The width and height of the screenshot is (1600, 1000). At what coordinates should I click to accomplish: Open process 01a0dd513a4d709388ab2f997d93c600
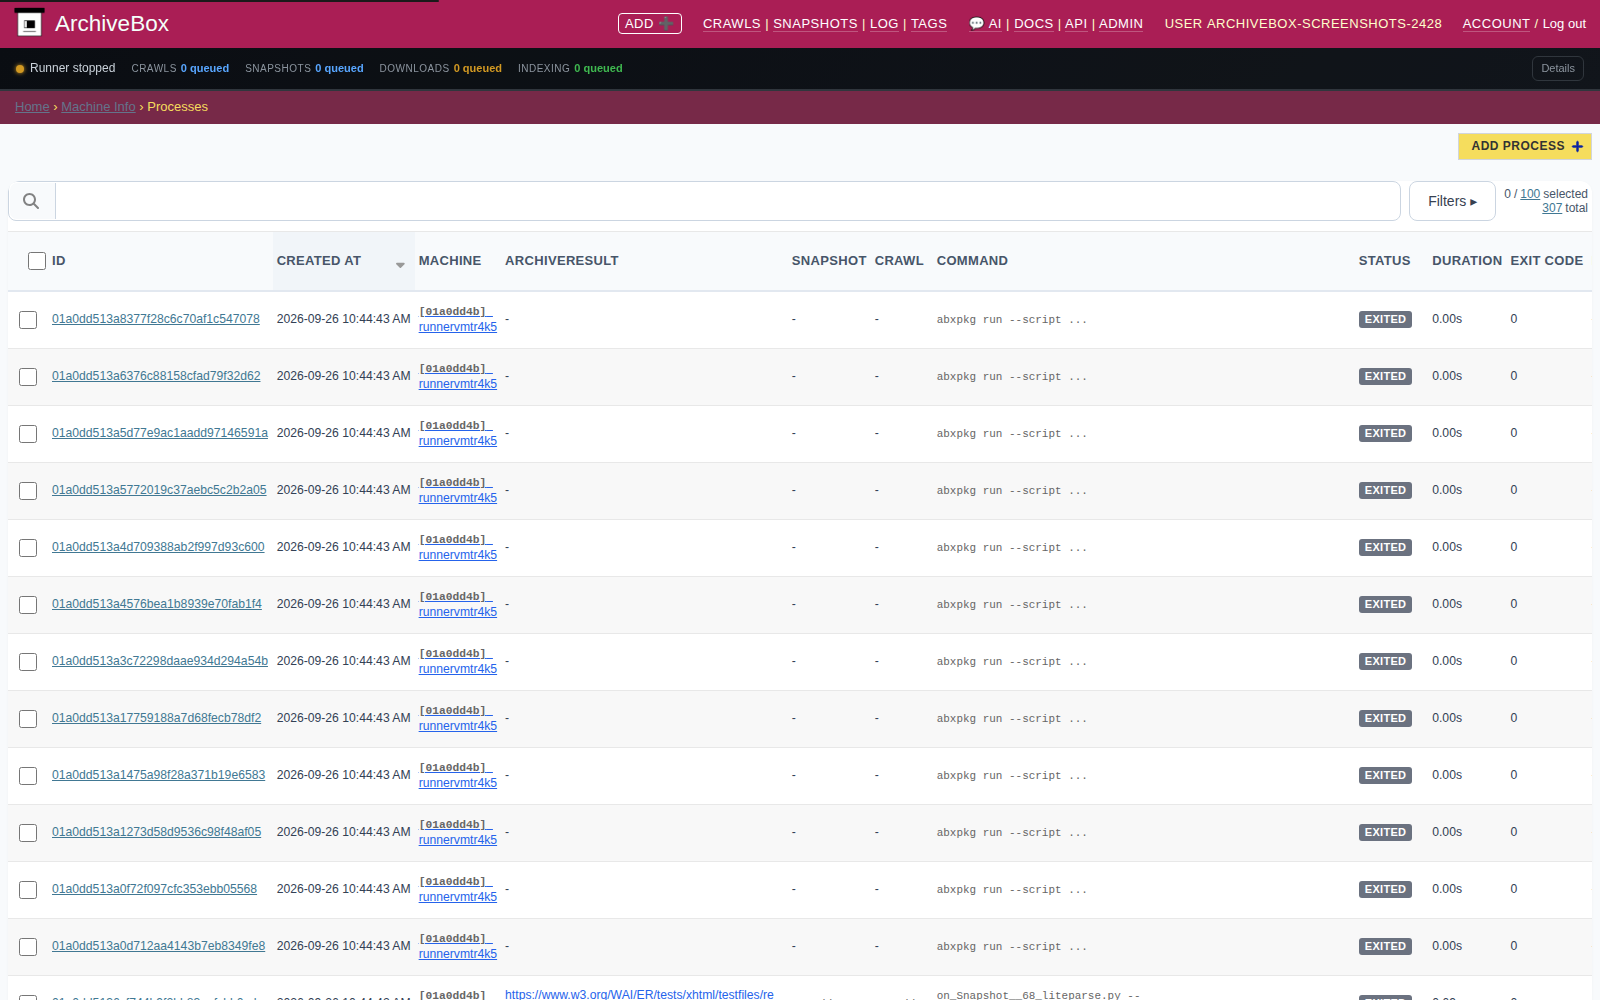pyautogui.click(x=158, y=547)
